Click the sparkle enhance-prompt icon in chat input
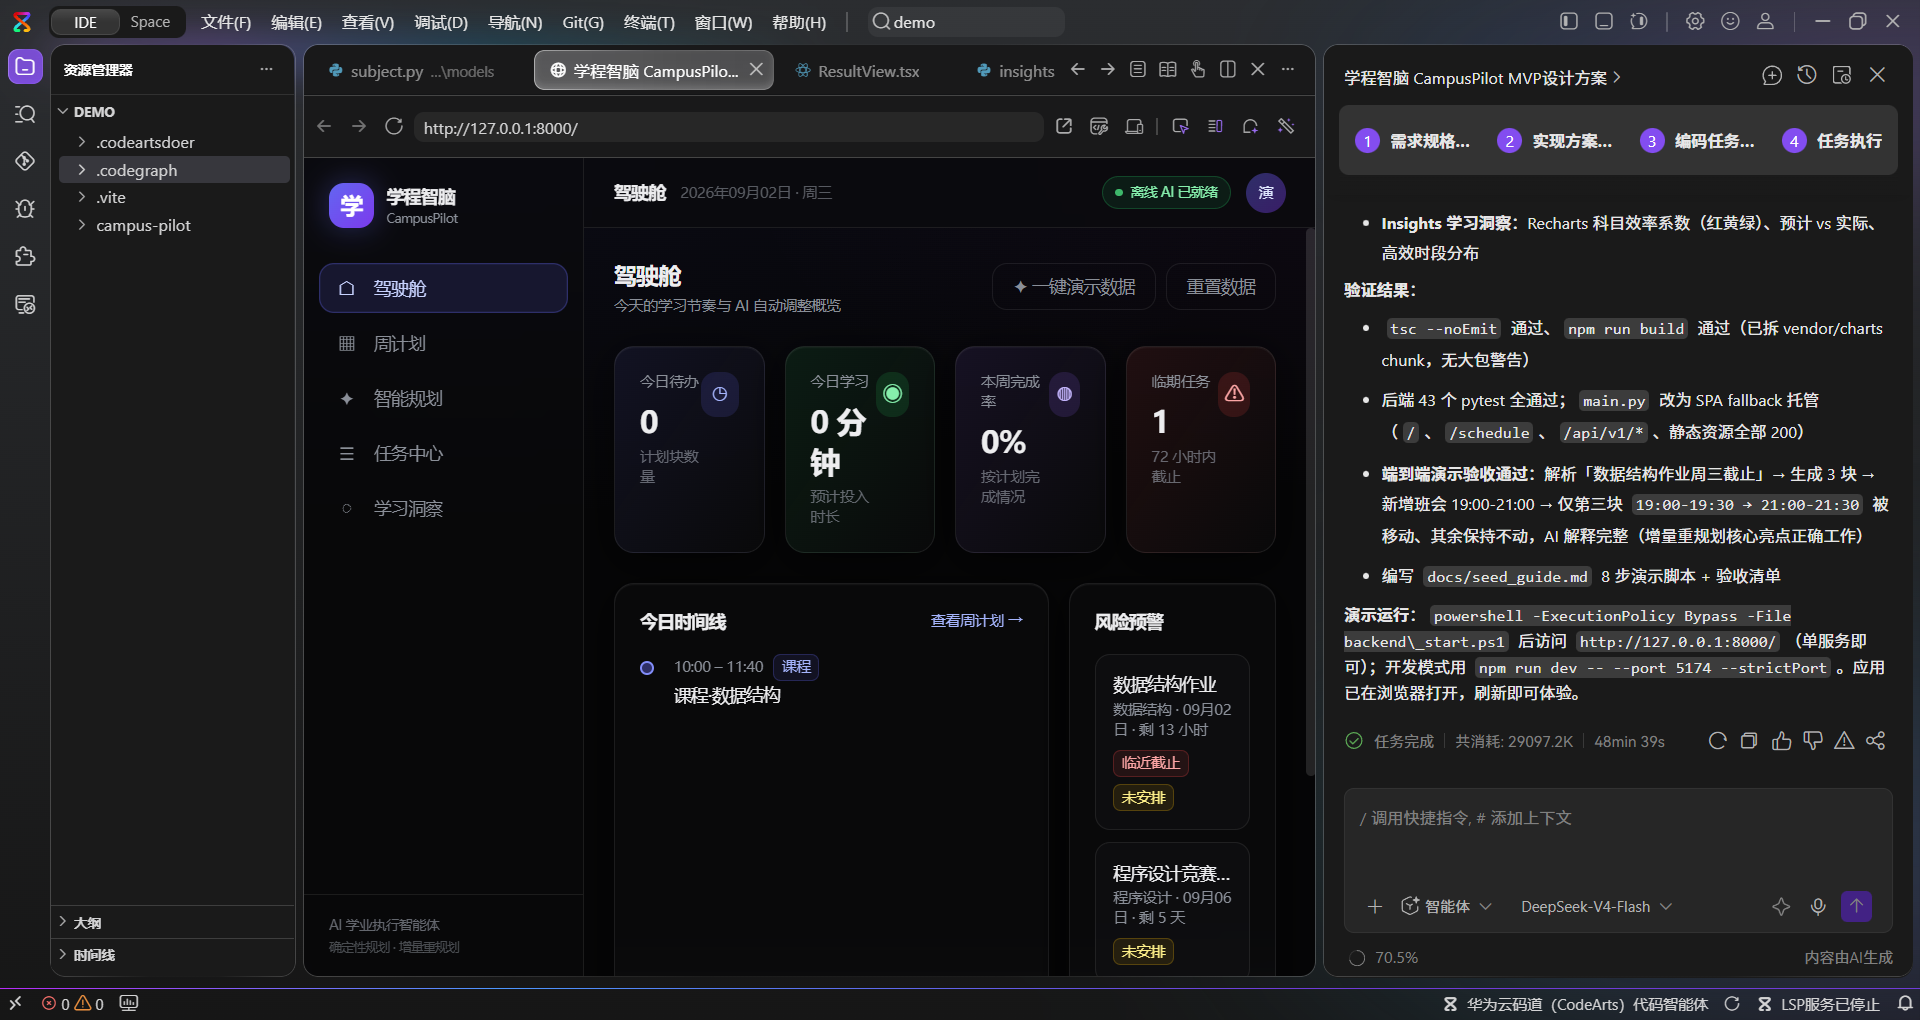 click(1781, 906)
